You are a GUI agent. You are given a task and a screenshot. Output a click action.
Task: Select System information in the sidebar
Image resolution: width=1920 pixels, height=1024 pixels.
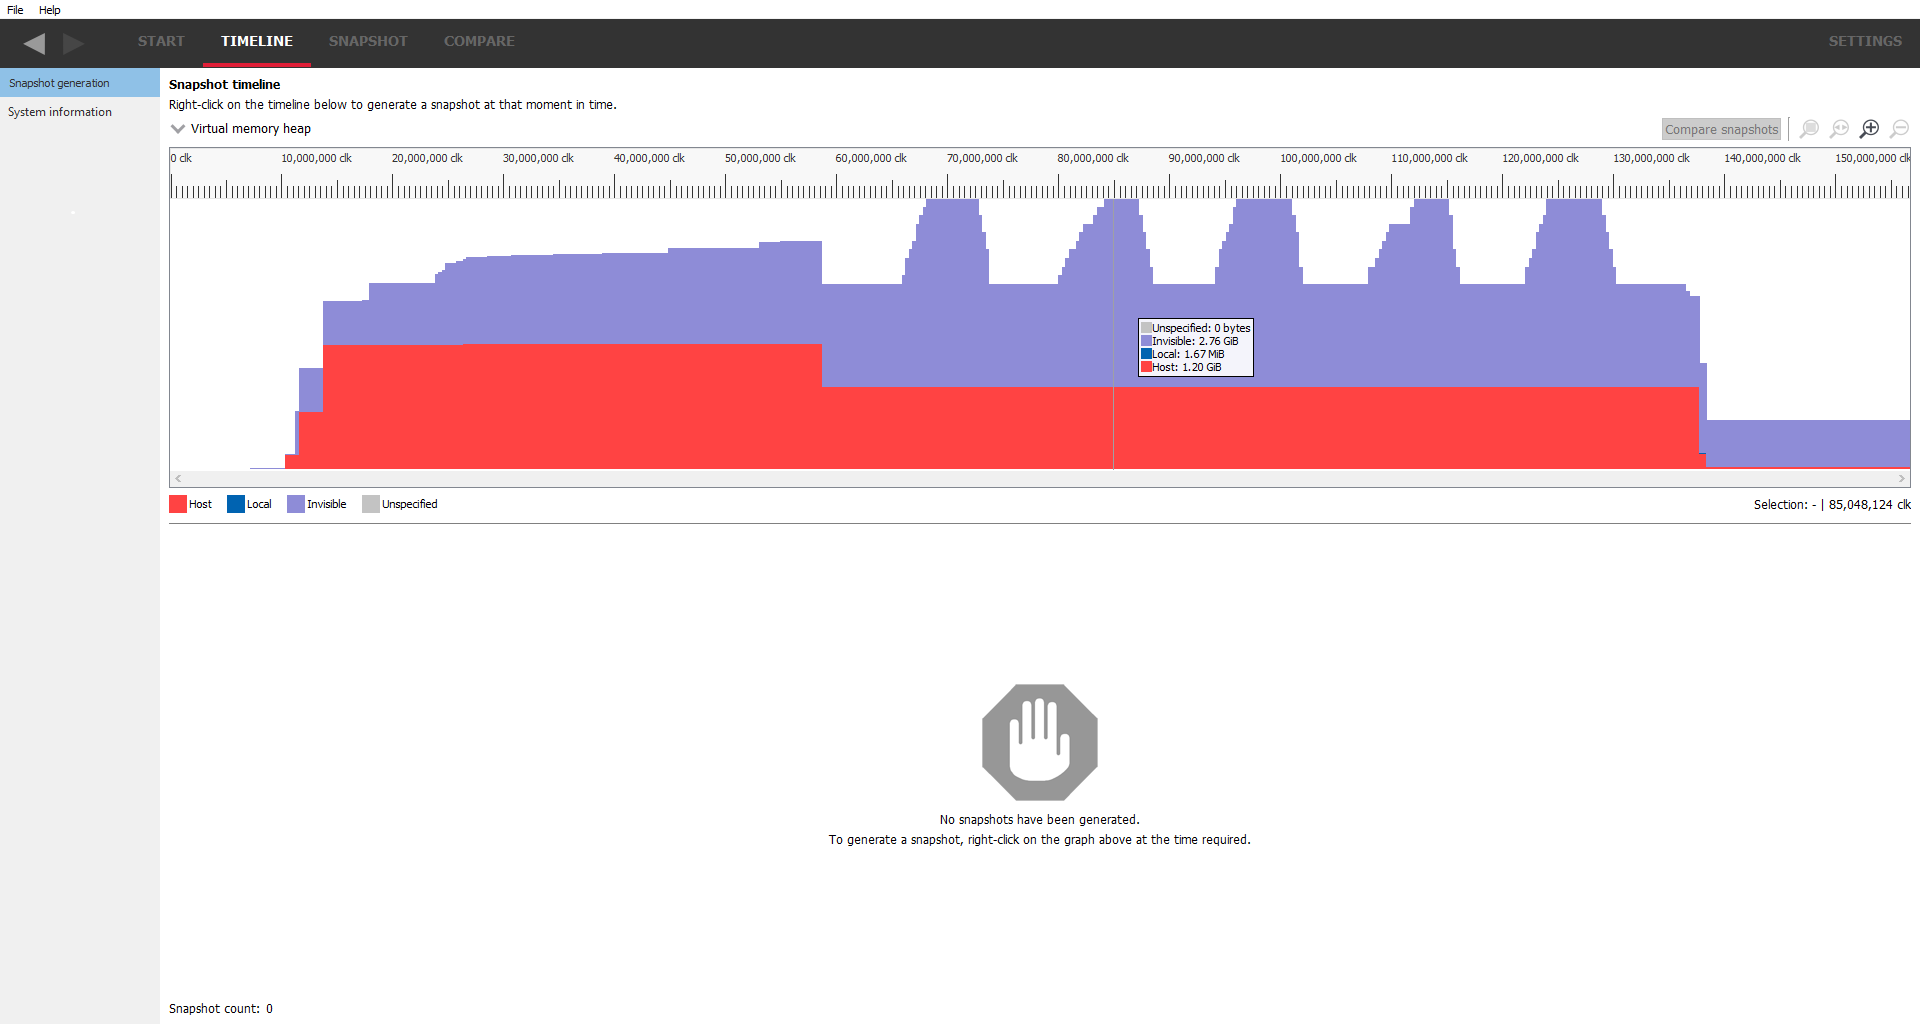(x=60, y=112)
